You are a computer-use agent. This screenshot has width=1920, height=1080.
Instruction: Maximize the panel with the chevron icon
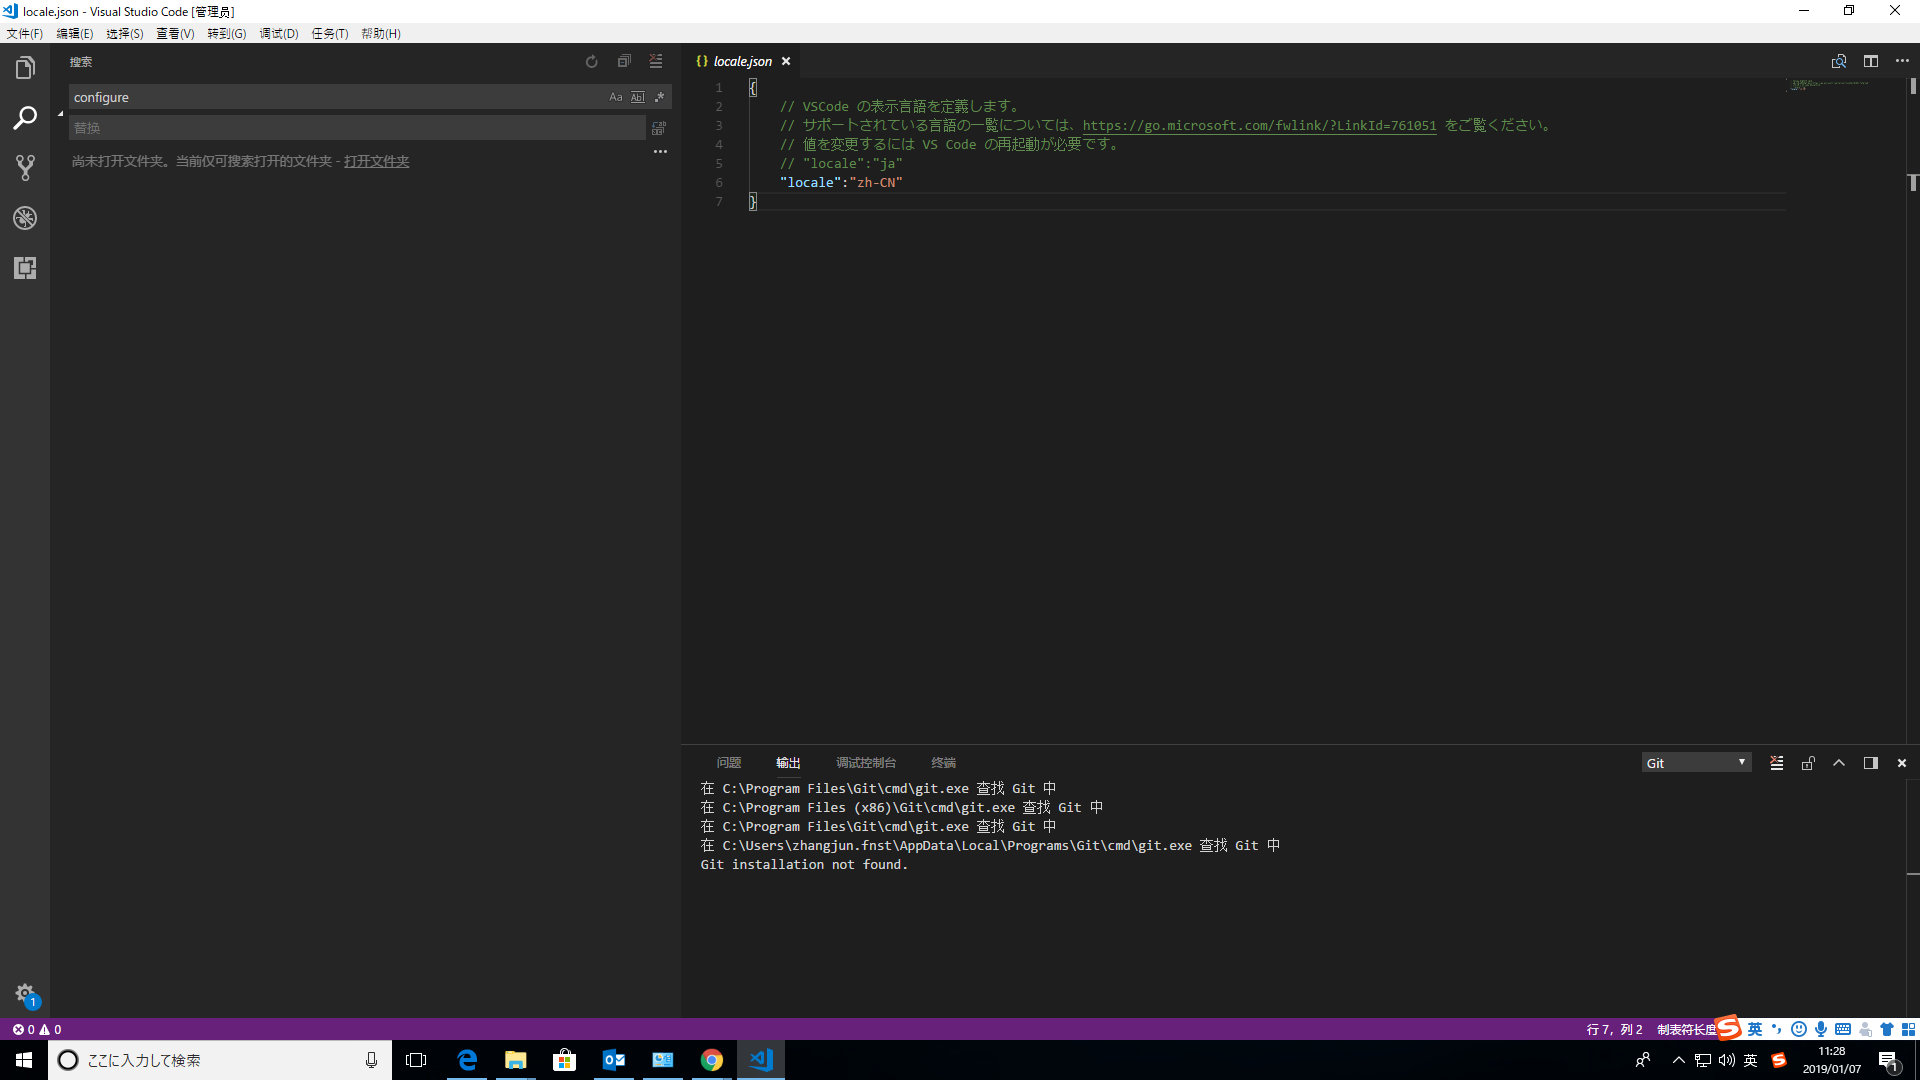pyautogui.click(x=1839, y=762)
